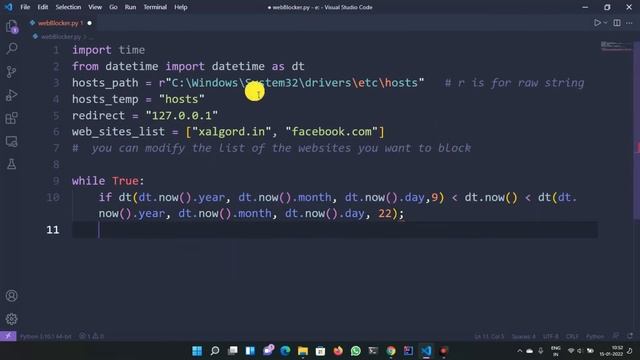The image size is (640, 360).
Task: Open the taskbar clock and date
Action: [x=611, y=351]
